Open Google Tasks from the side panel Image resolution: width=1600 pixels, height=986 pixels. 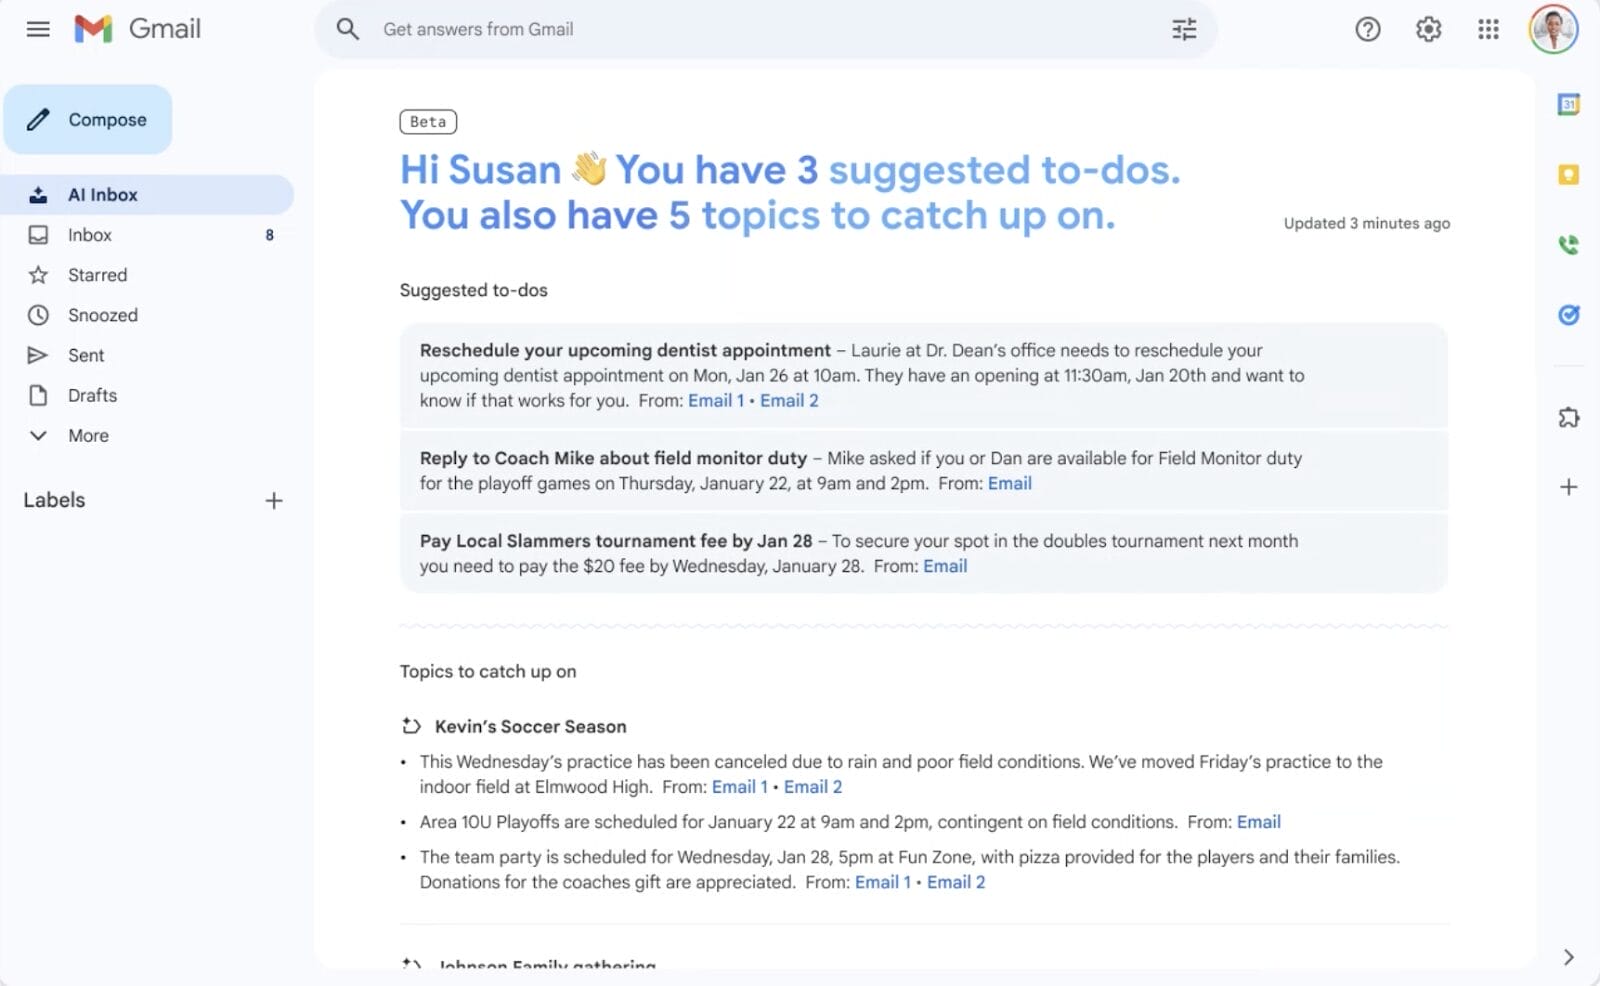(x=1568, y=315)
